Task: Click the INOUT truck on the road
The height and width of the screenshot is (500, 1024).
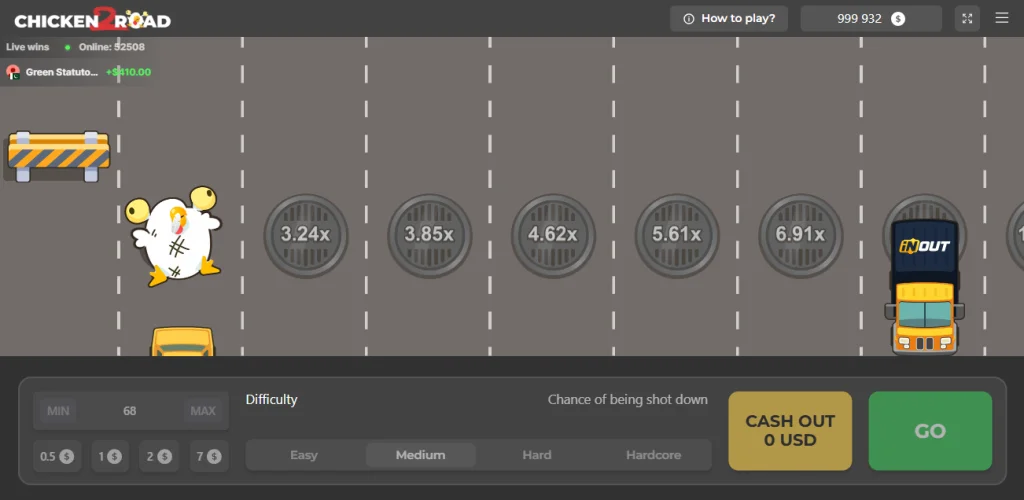Action: 924,287
